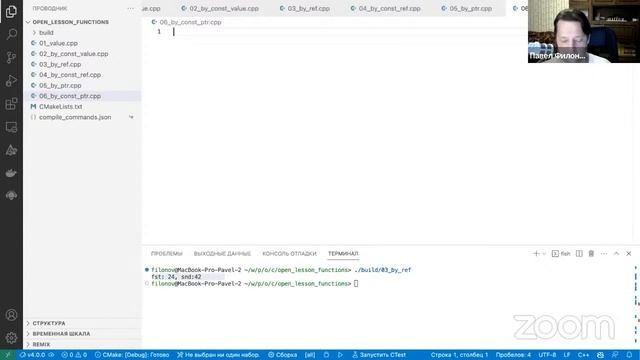Open the Docker view in activity bar
This screenshot has width=640, height=360.
11,173
